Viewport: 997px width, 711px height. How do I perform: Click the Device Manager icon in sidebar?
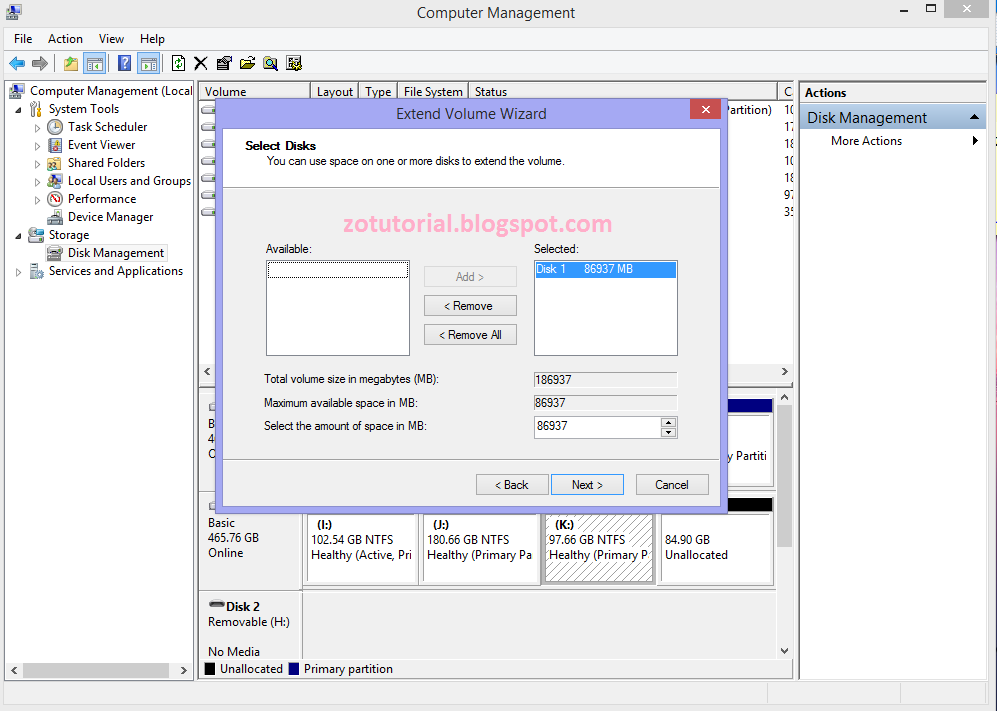tap(55, 216)
